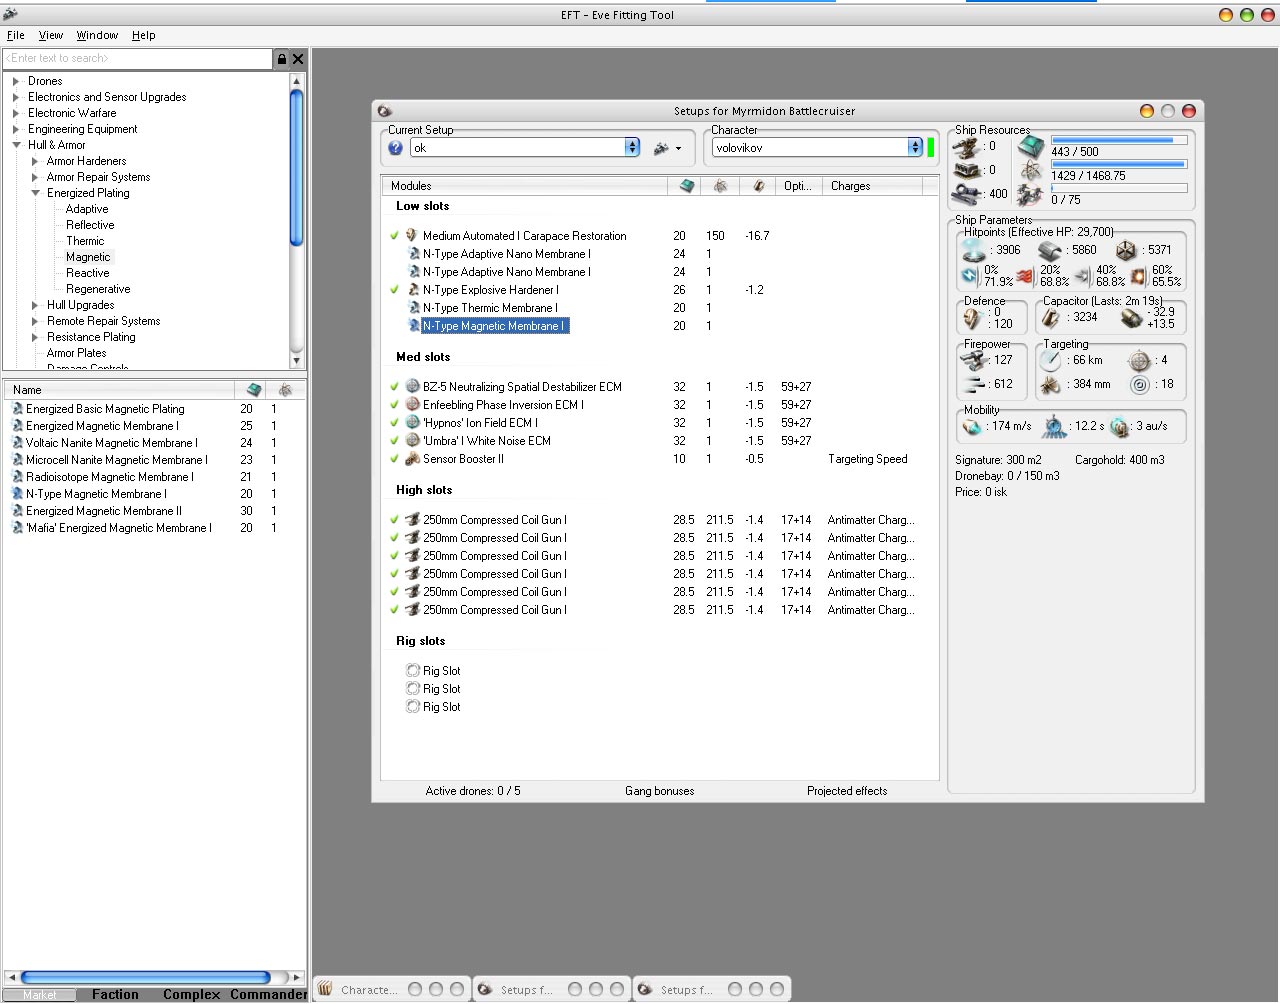This screenshot has width=1280, height=1004.
Task: Click the horizontal scrollbar in the item list
Action: click(x=146, y=977)
